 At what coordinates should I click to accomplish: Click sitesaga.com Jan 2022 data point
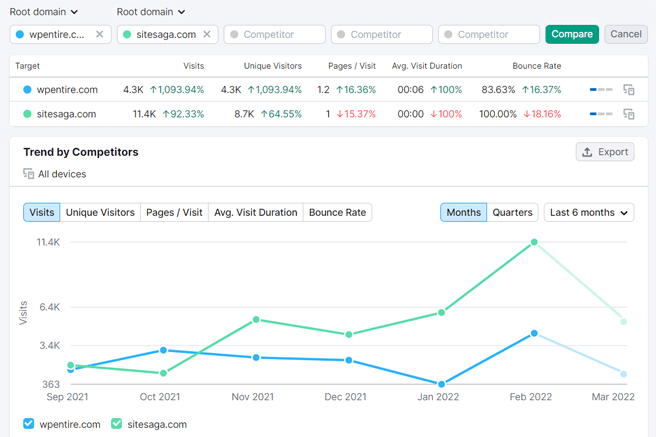point(441,312)
